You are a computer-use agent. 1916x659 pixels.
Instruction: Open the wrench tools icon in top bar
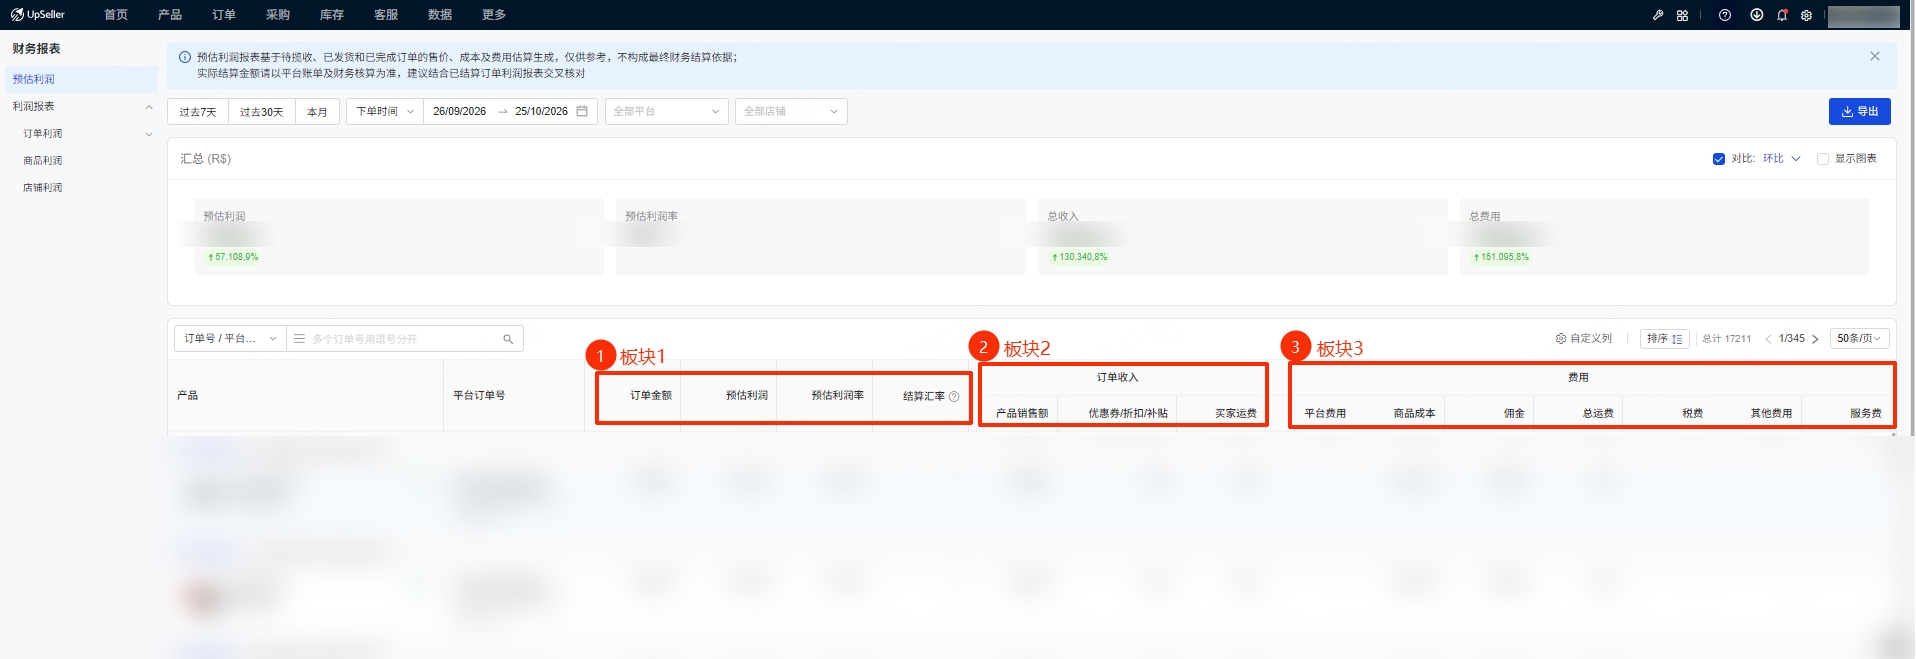click(x=1658, y=15)
